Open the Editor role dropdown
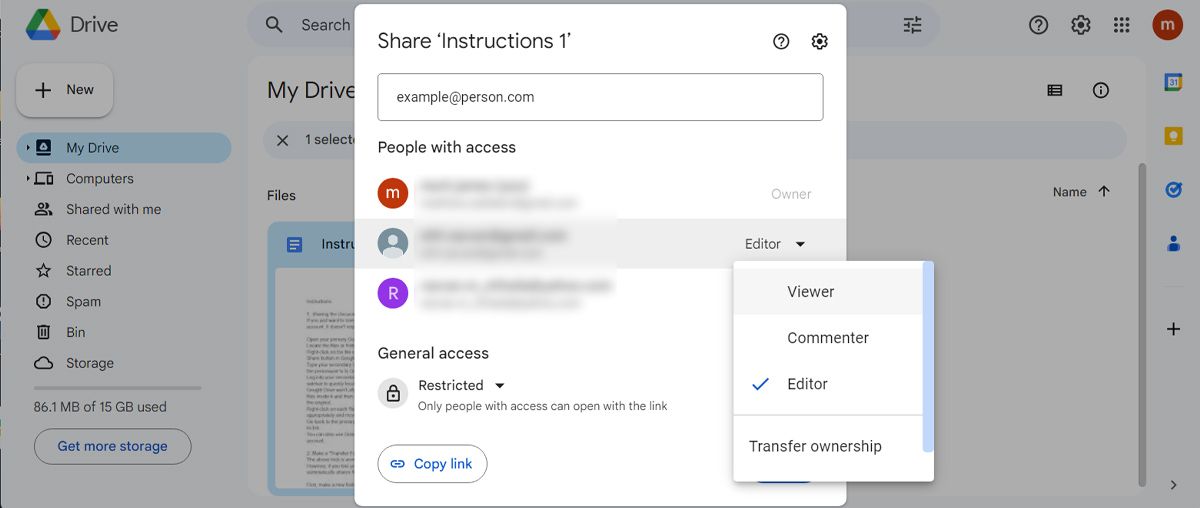This screenshot has height=508, width=1200. 775,244
